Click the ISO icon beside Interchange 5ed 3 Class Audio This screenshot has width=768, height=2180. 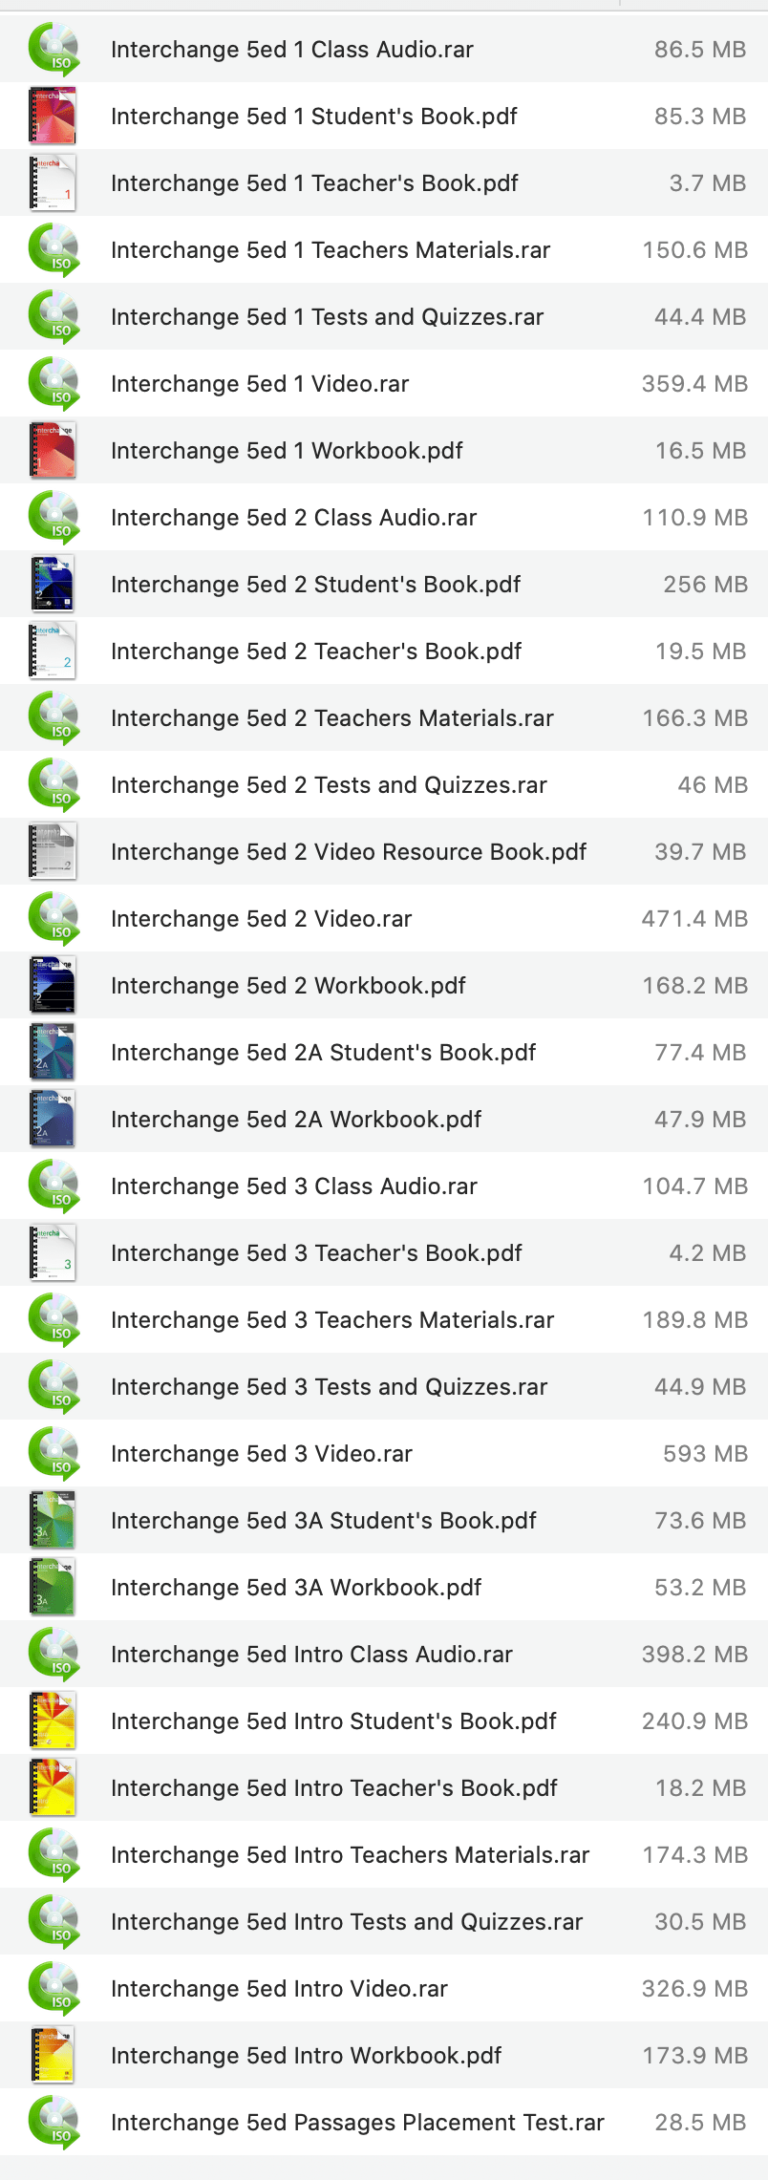52,1185
